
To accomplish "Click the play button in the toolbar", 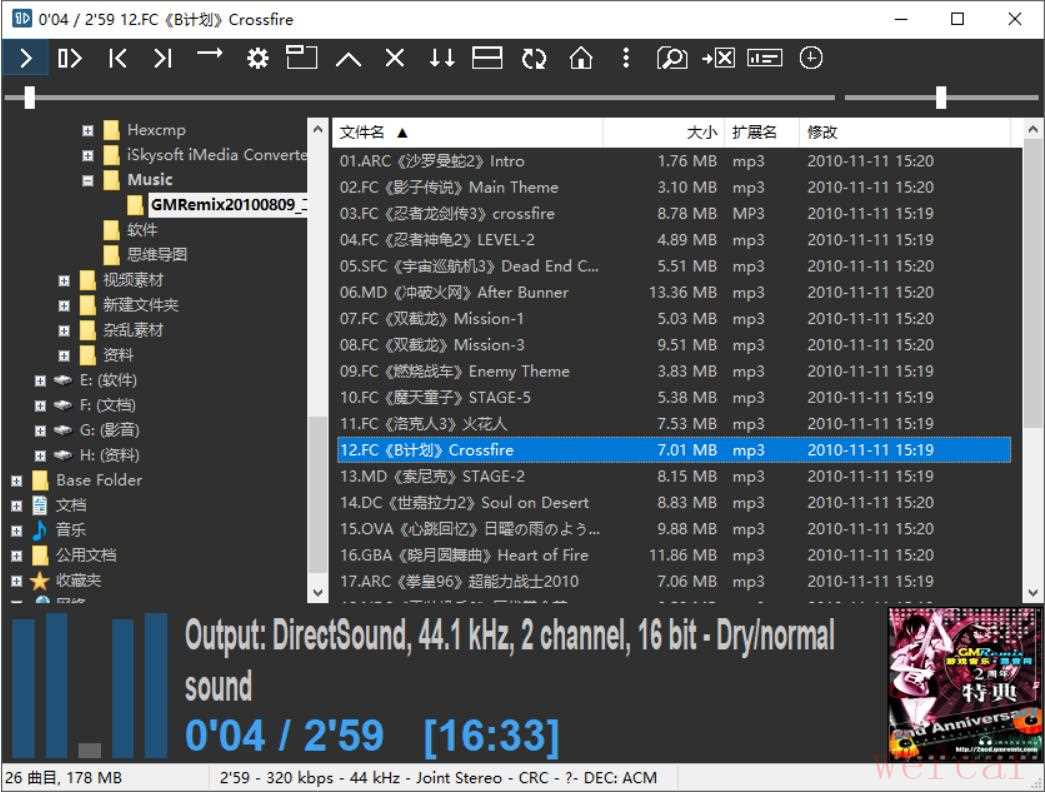I will 26,59.
